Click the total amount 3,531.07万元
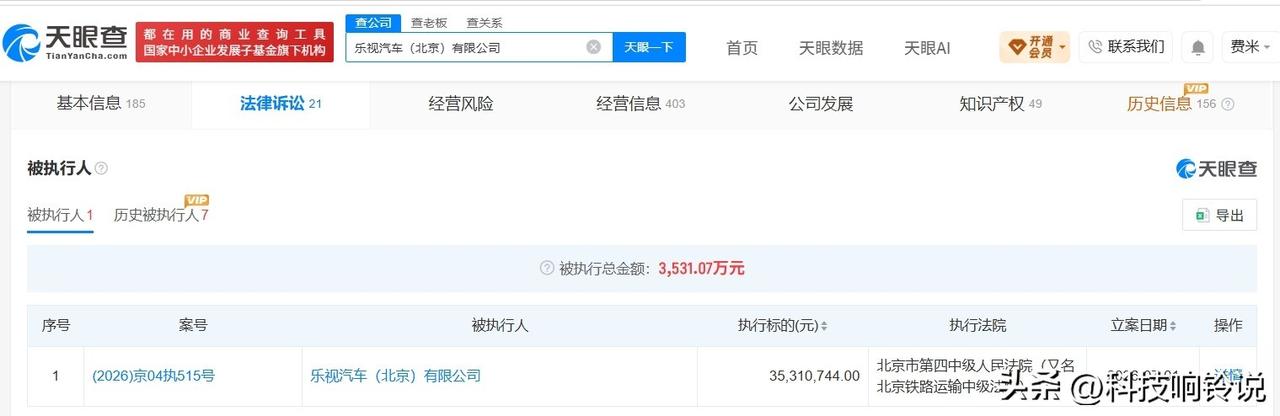This screenshot has width=1280, height=416. tap(701, 268)
